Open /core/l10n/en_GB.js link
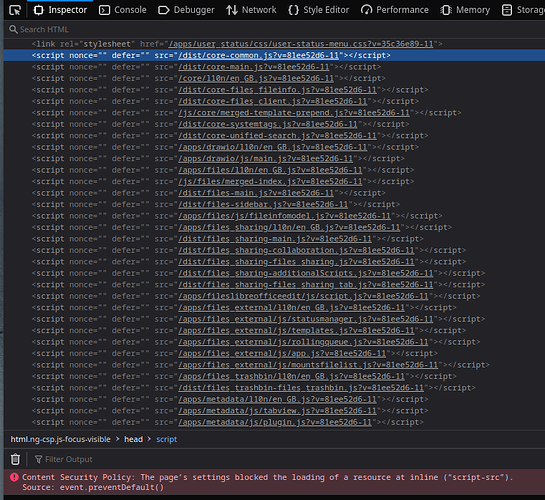Image resolution: width=545 pixels, height=500 pixels. pyautogui.click(x=256, y=78)
